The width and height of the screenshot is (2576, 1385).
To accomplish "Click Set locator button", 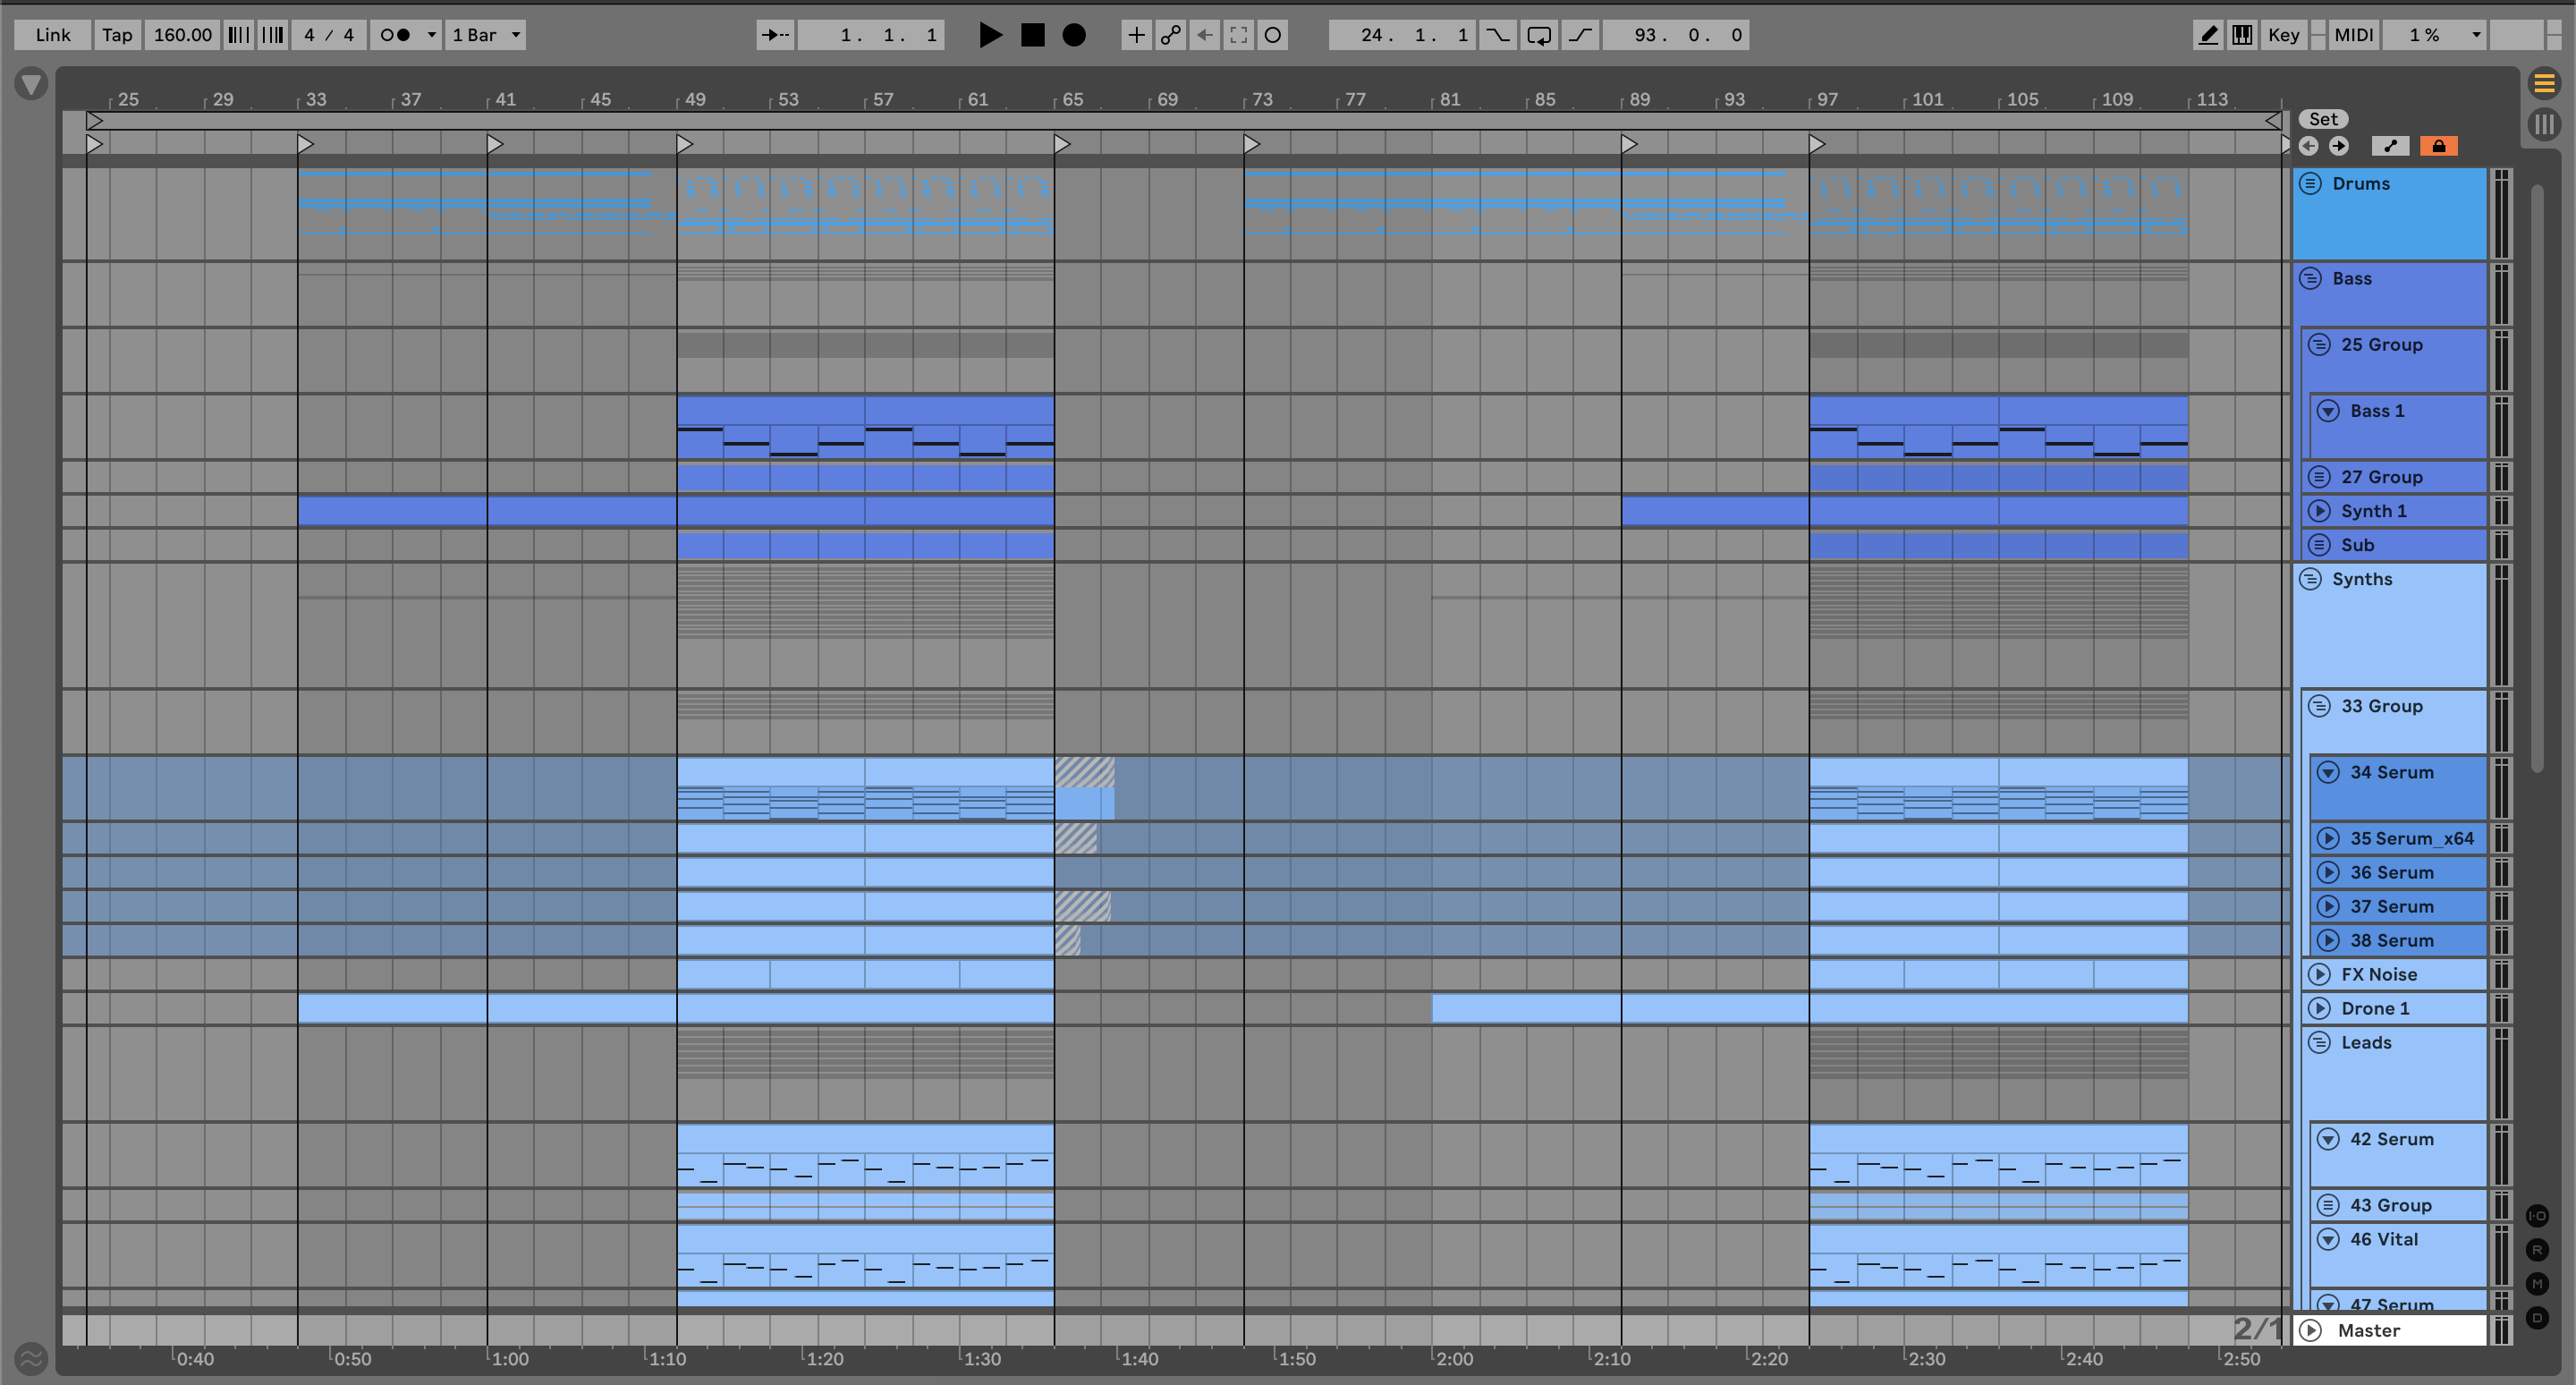I will point(2322,119).
